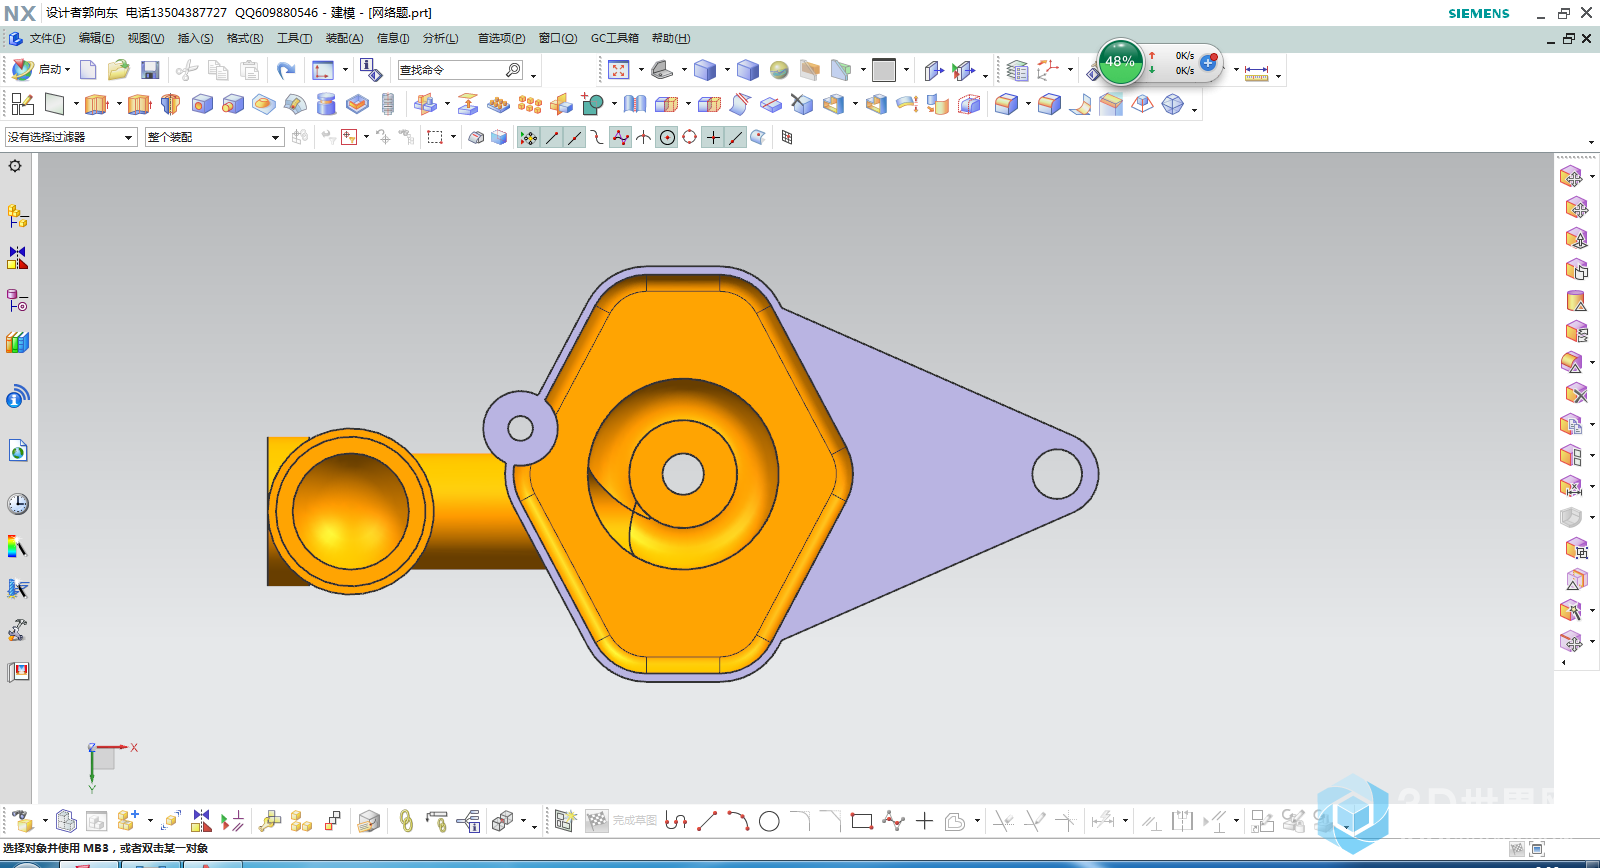Click the Fit view icon
This screenshot has height=868, width=1600.
pos(618,70)
